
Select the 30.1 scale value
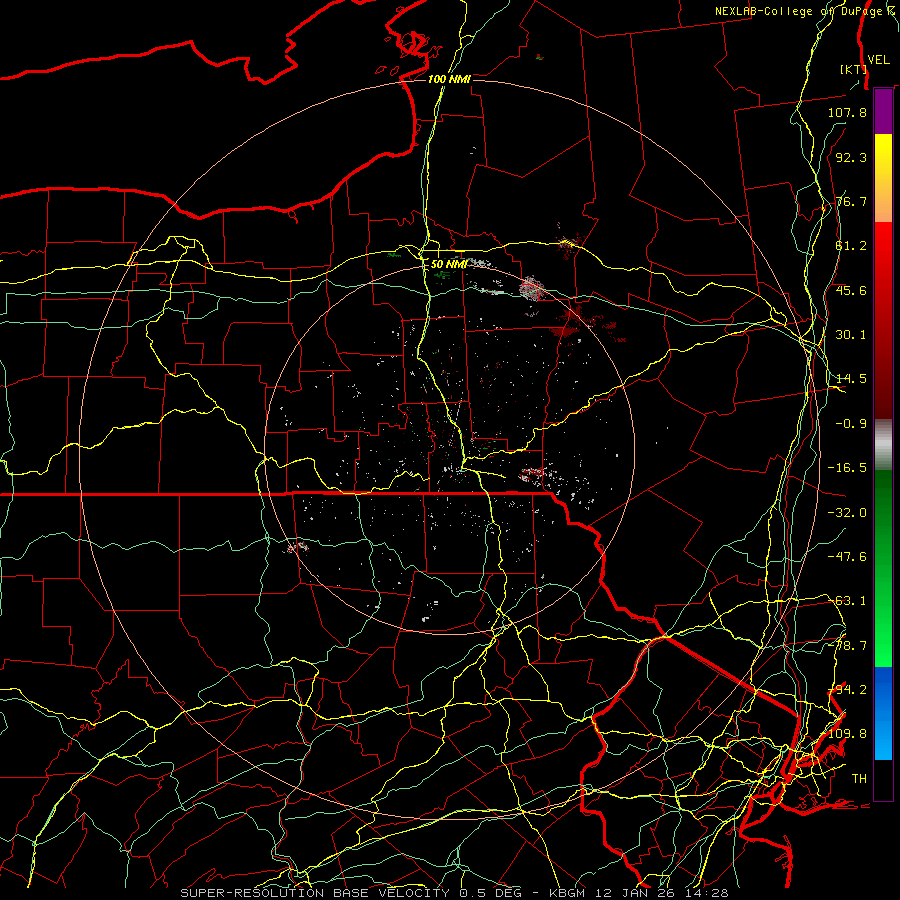tap(851, 335)
